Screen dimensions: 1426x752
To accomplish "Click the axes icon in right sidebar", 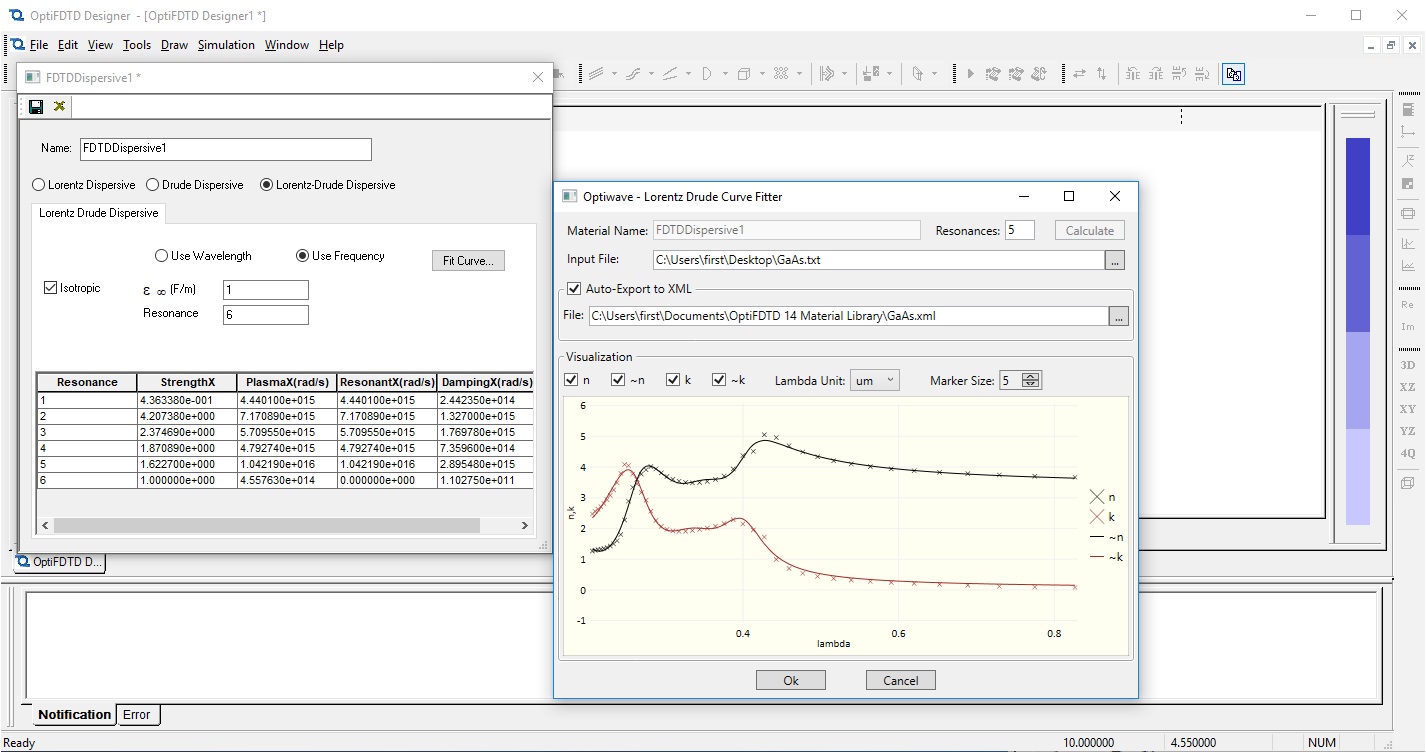I will click(x=1407, y=131).
